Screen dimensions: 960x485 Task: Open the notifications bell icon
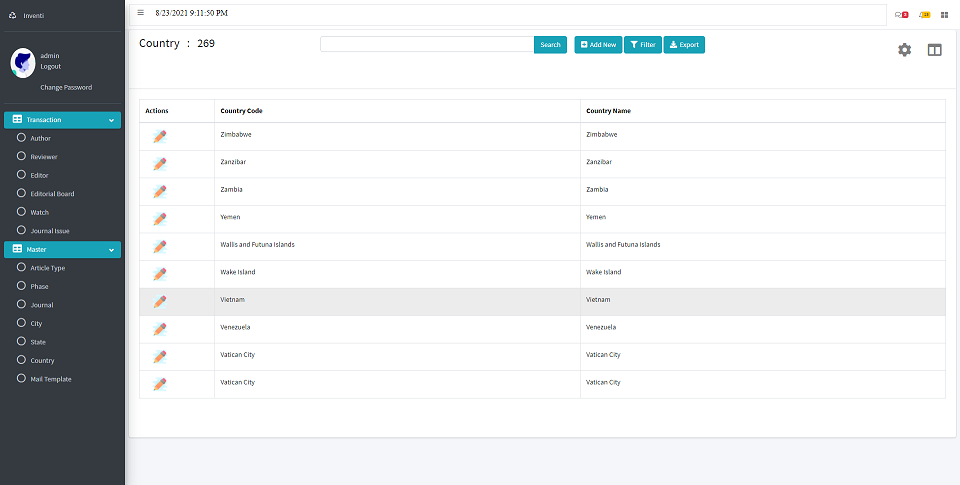click(x=925, y=14)
